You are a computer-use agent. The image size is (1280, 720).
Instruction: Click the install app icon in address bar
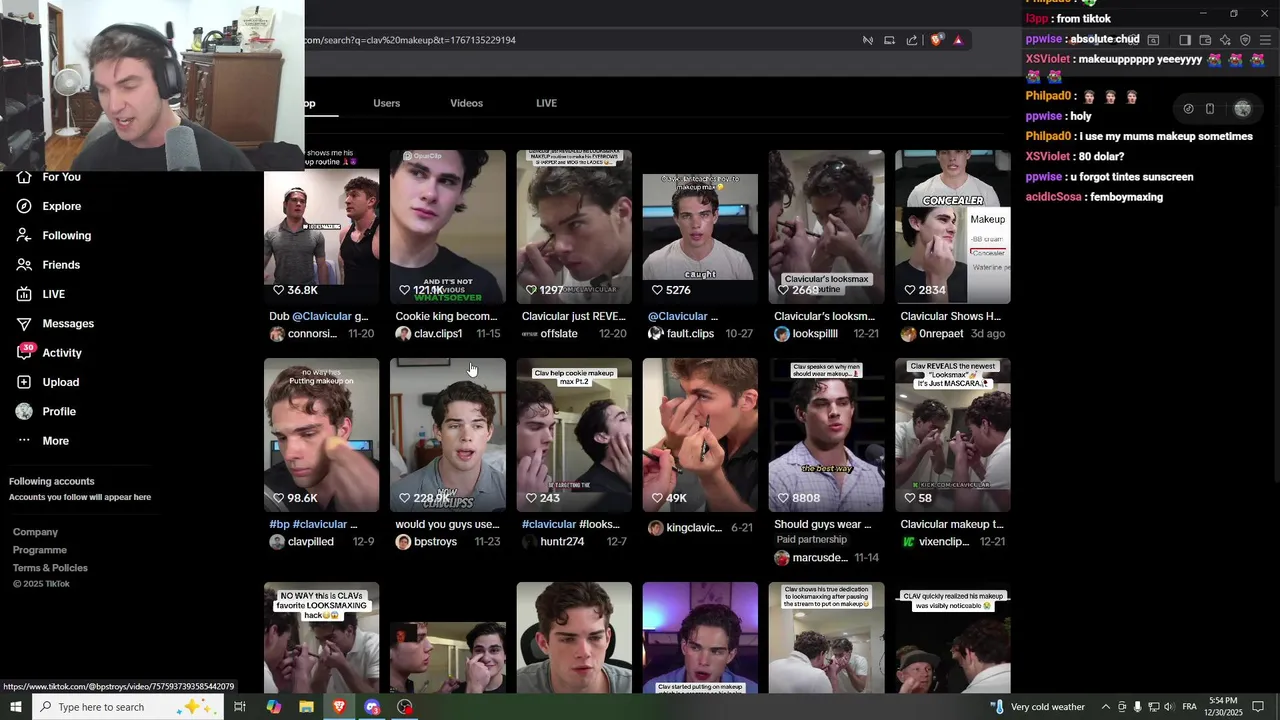889,40
